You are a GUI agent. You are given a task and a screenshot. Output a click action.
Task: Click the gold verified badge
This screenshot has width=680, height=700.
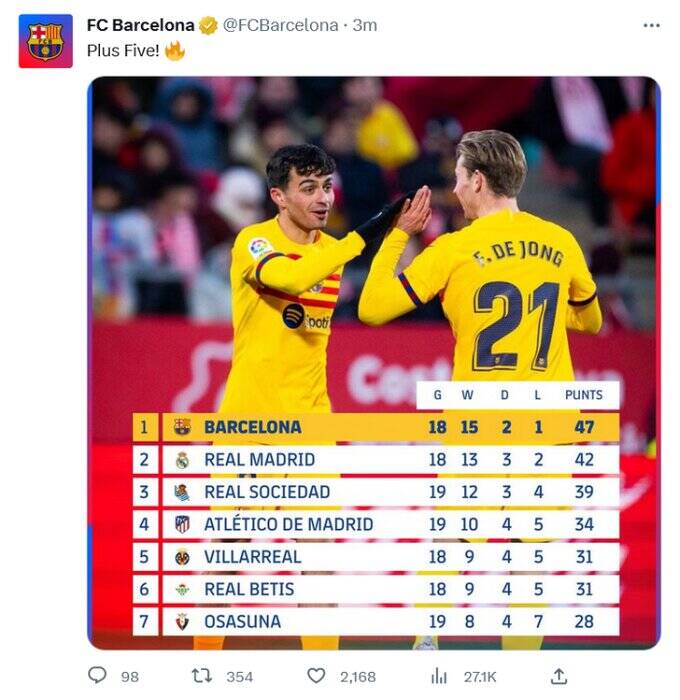(208, 25)
